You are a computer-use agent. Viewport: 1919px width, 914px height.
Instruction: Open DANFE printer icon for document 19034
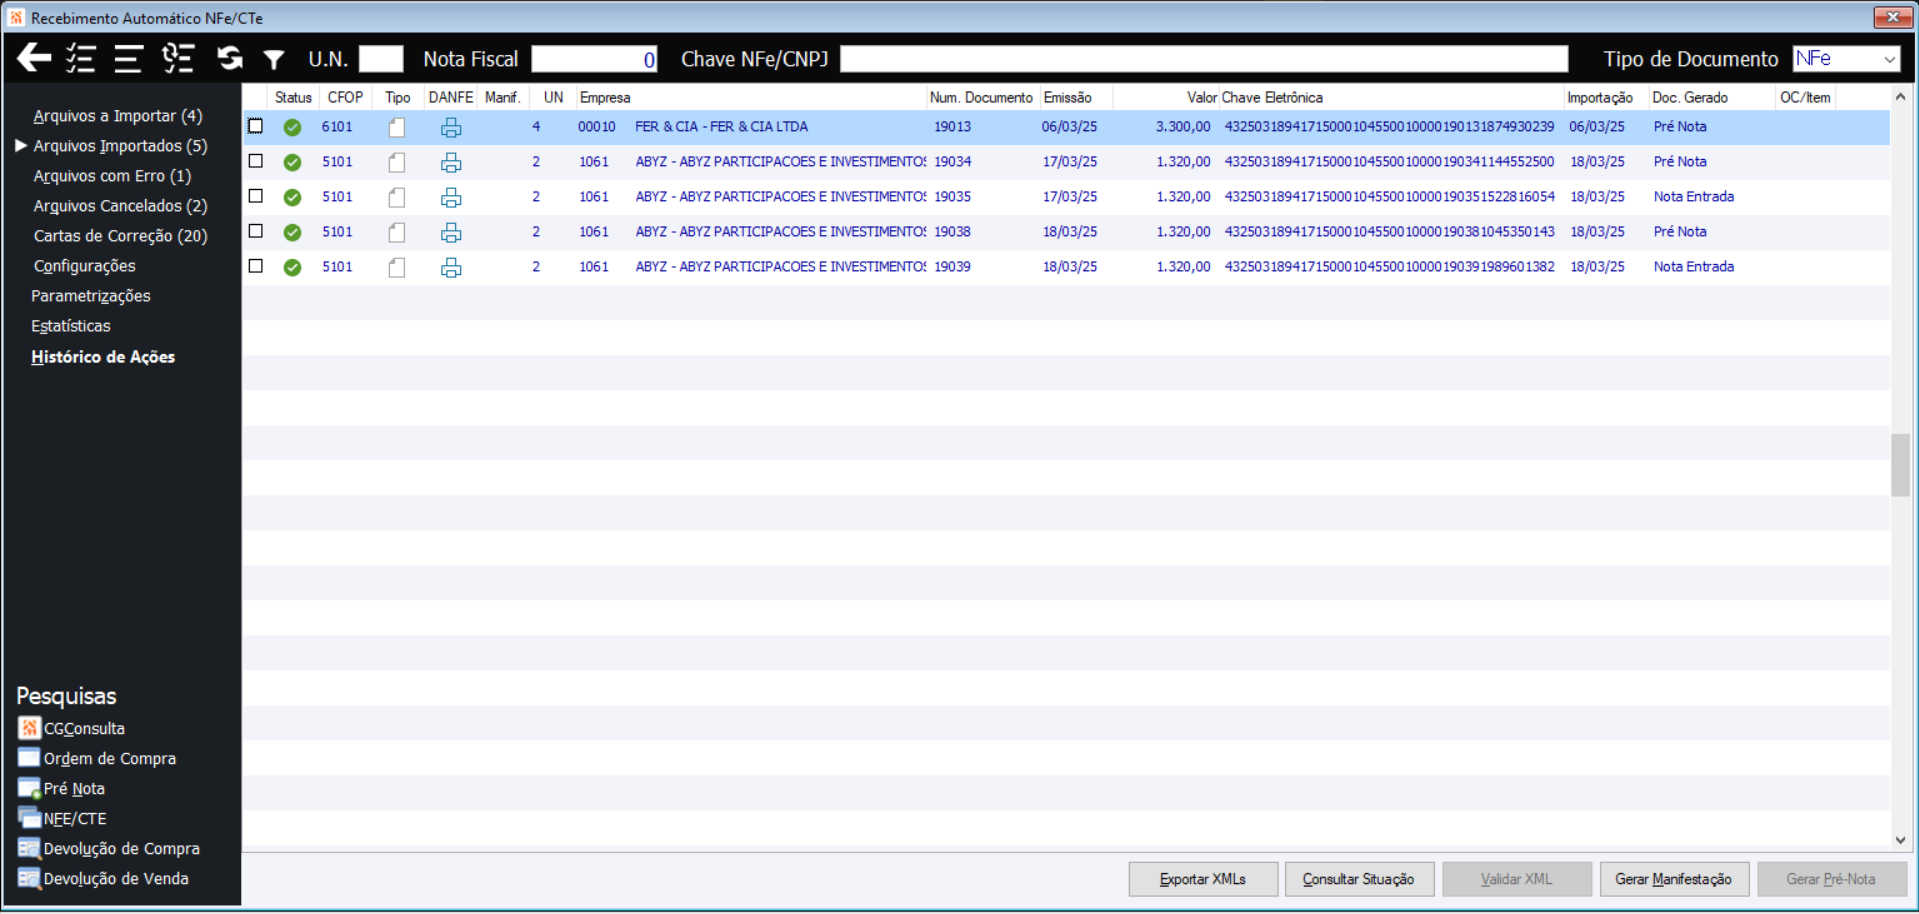point(451,162)
